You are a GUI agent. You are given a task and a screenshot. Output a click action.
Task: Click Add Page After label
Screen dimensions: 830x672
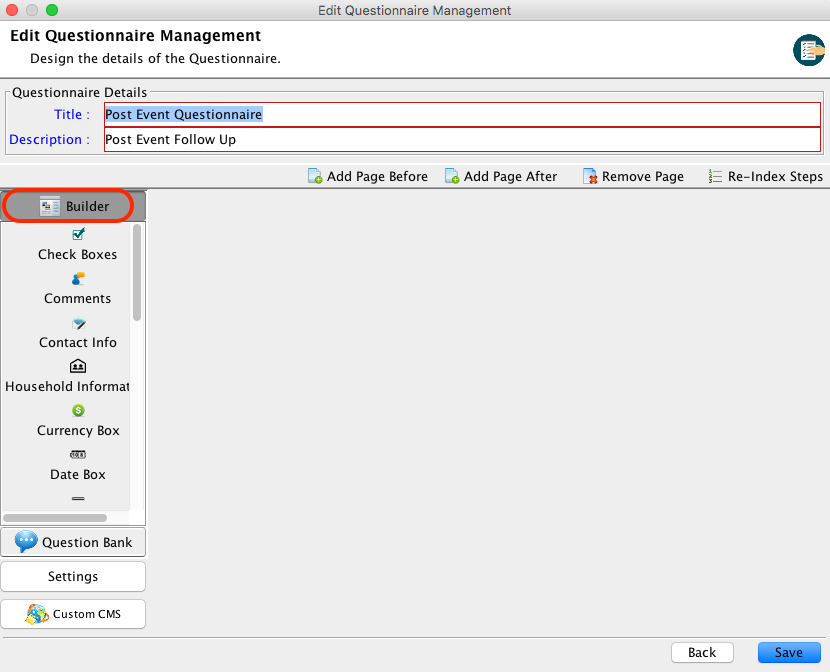tap(510, 176)
